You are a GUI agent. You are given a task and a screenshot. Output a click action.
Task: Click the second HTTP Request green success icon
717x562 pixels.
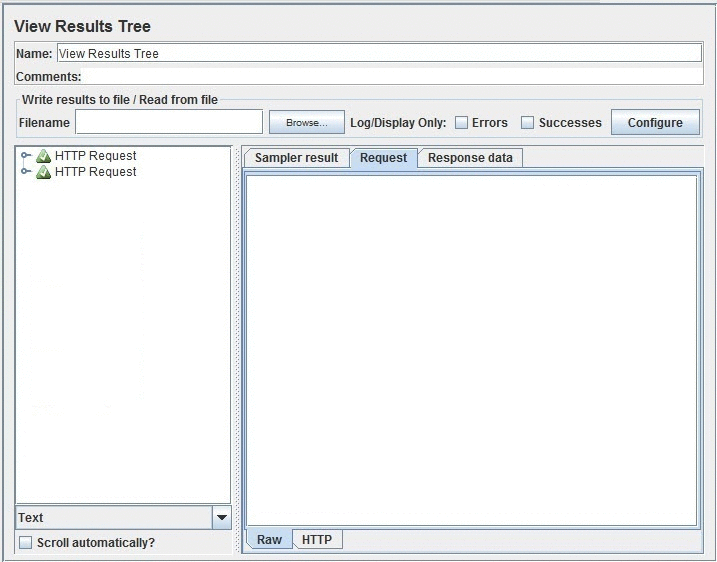(43, 172)
